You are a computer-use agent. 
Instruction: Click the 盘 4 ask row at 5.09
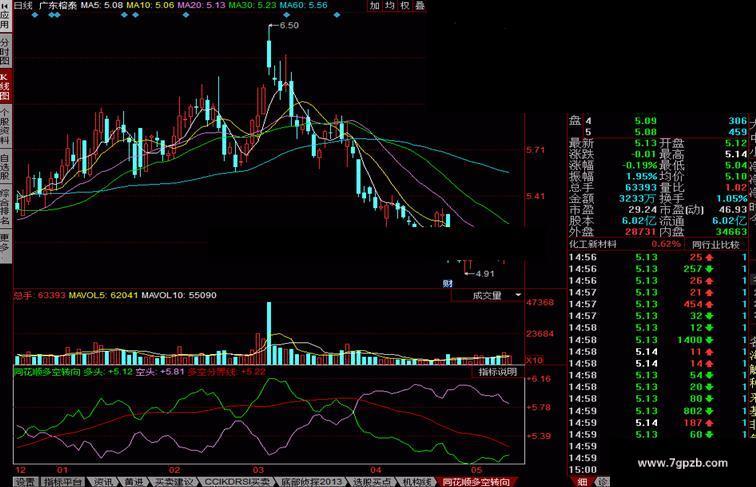658,121
